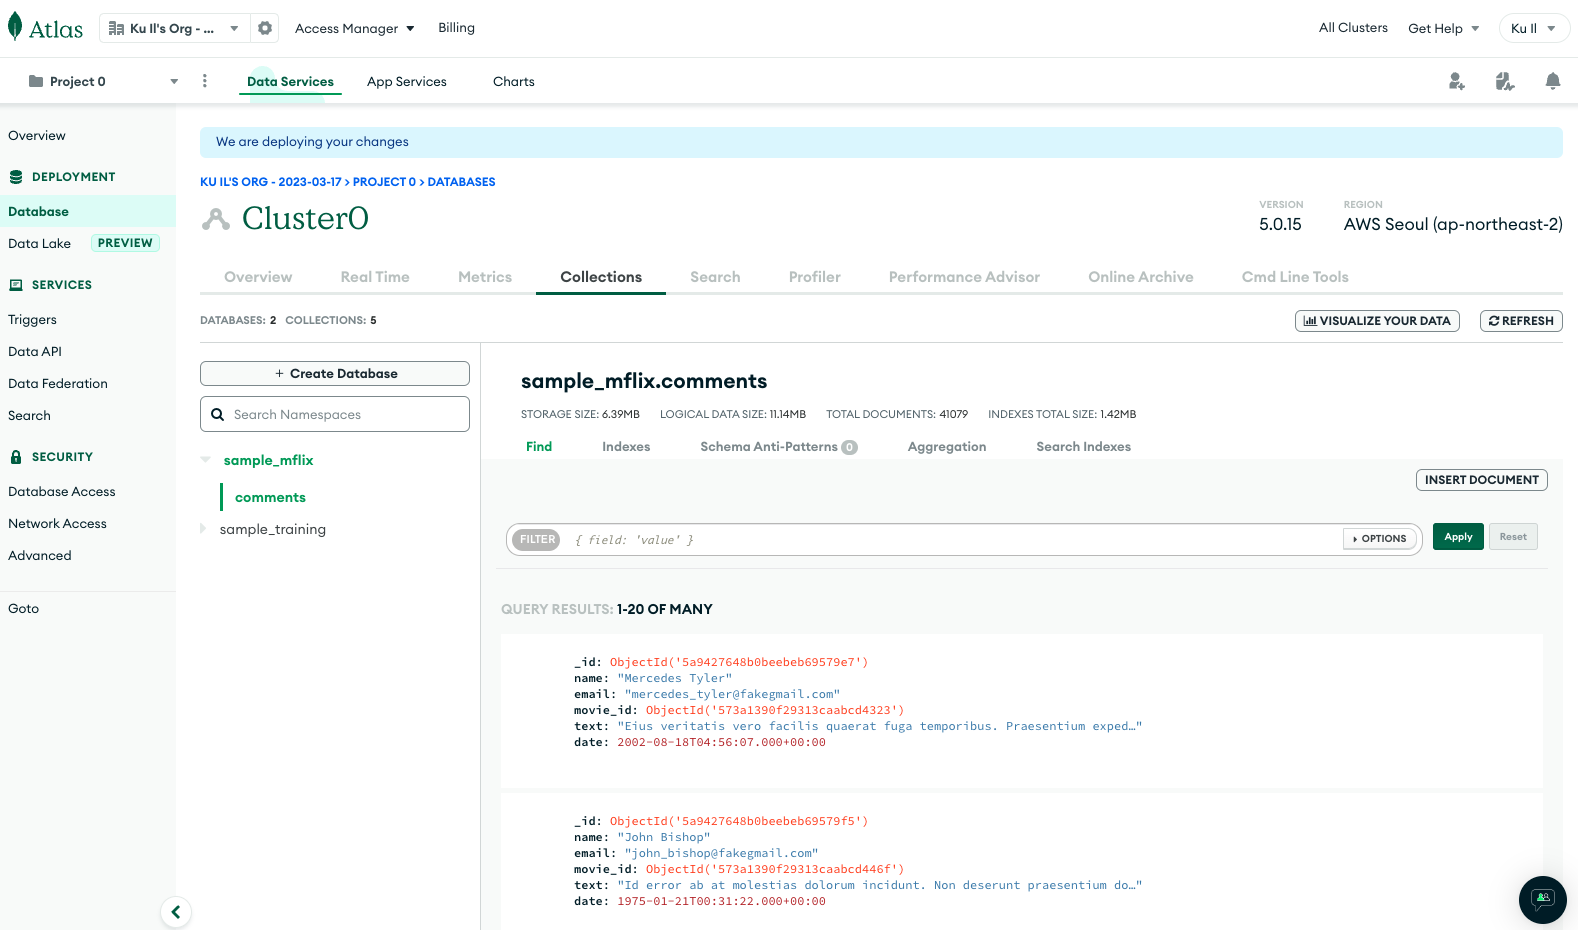Screen dimensions: 1578x930
Task: Open the Metrics tab
Action: (x=485, y=277)
